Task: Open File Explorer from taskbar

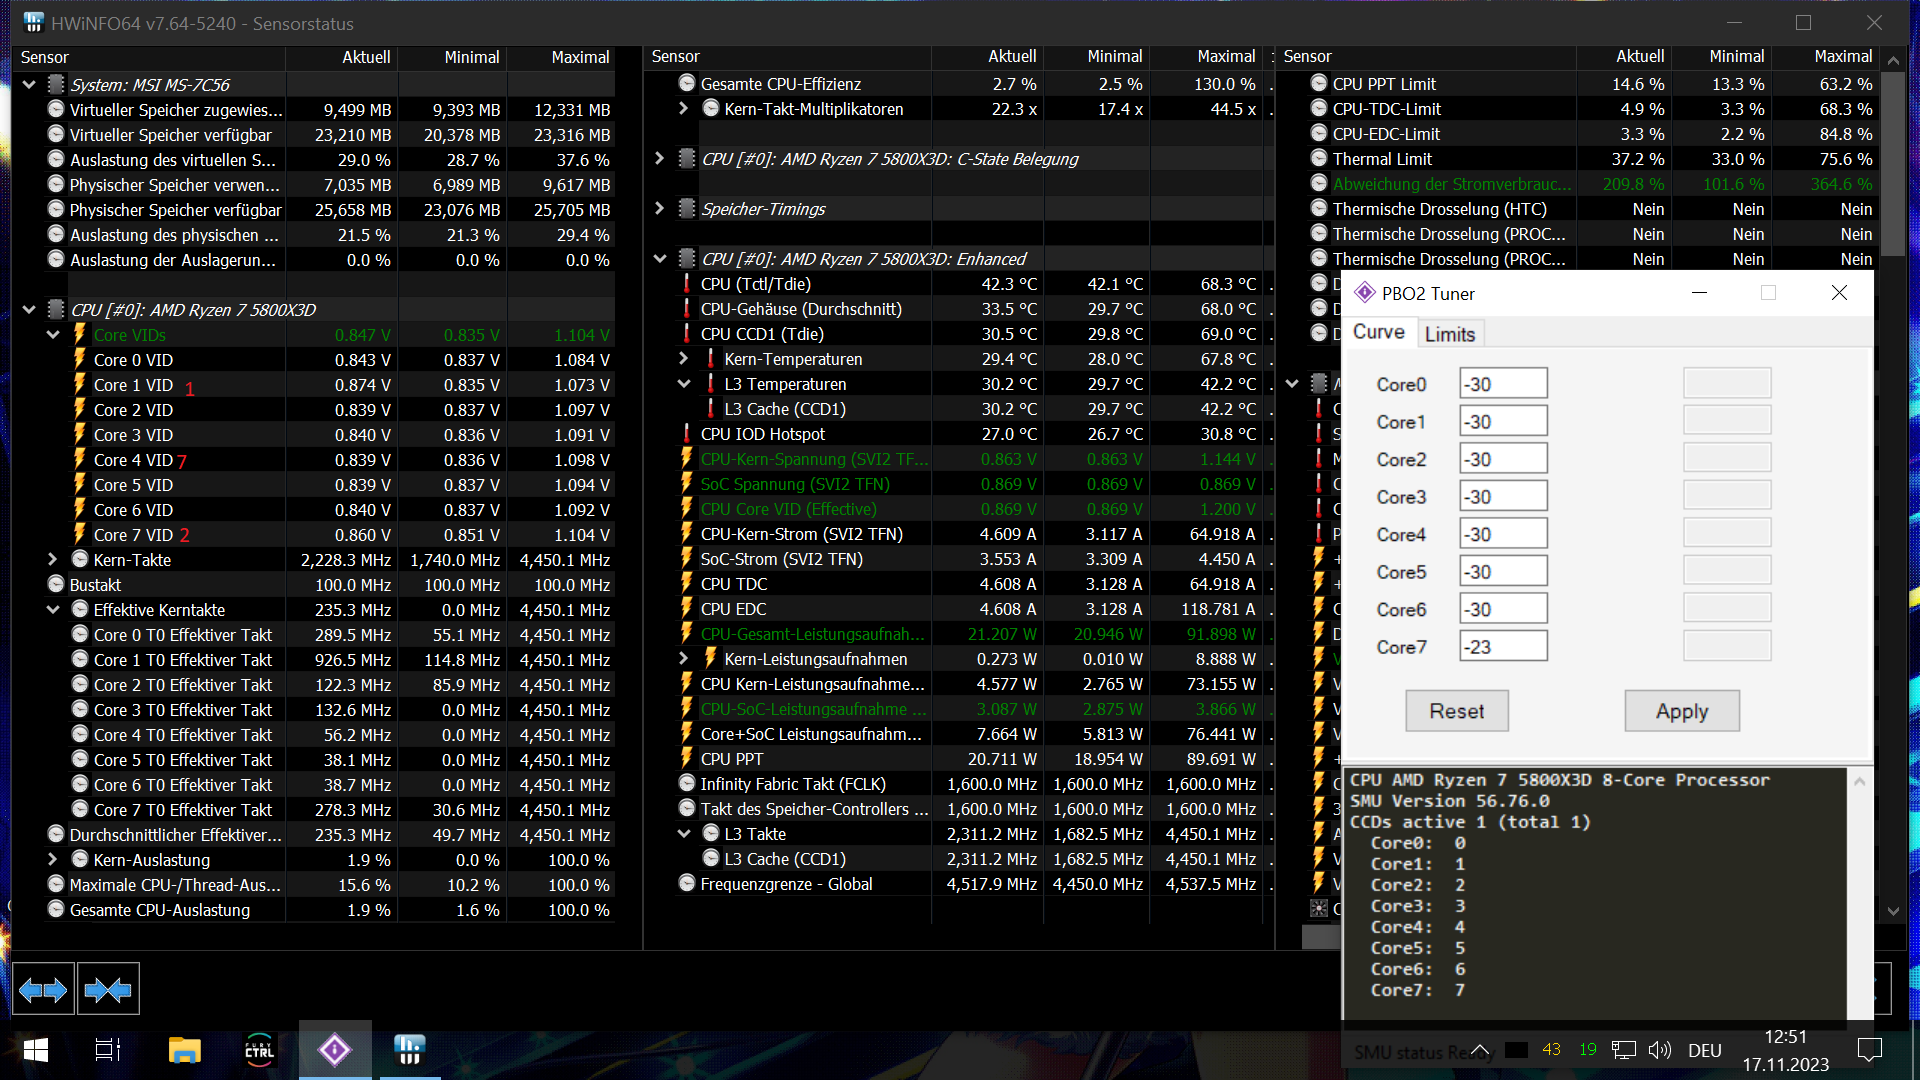Action: [x=185, y=1050]
